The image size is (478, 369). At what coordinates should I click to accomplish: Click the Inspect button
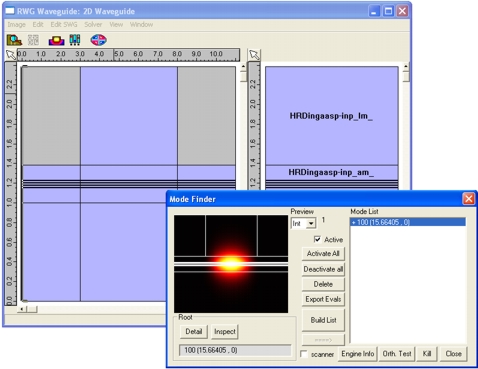[x=225, y=331]
